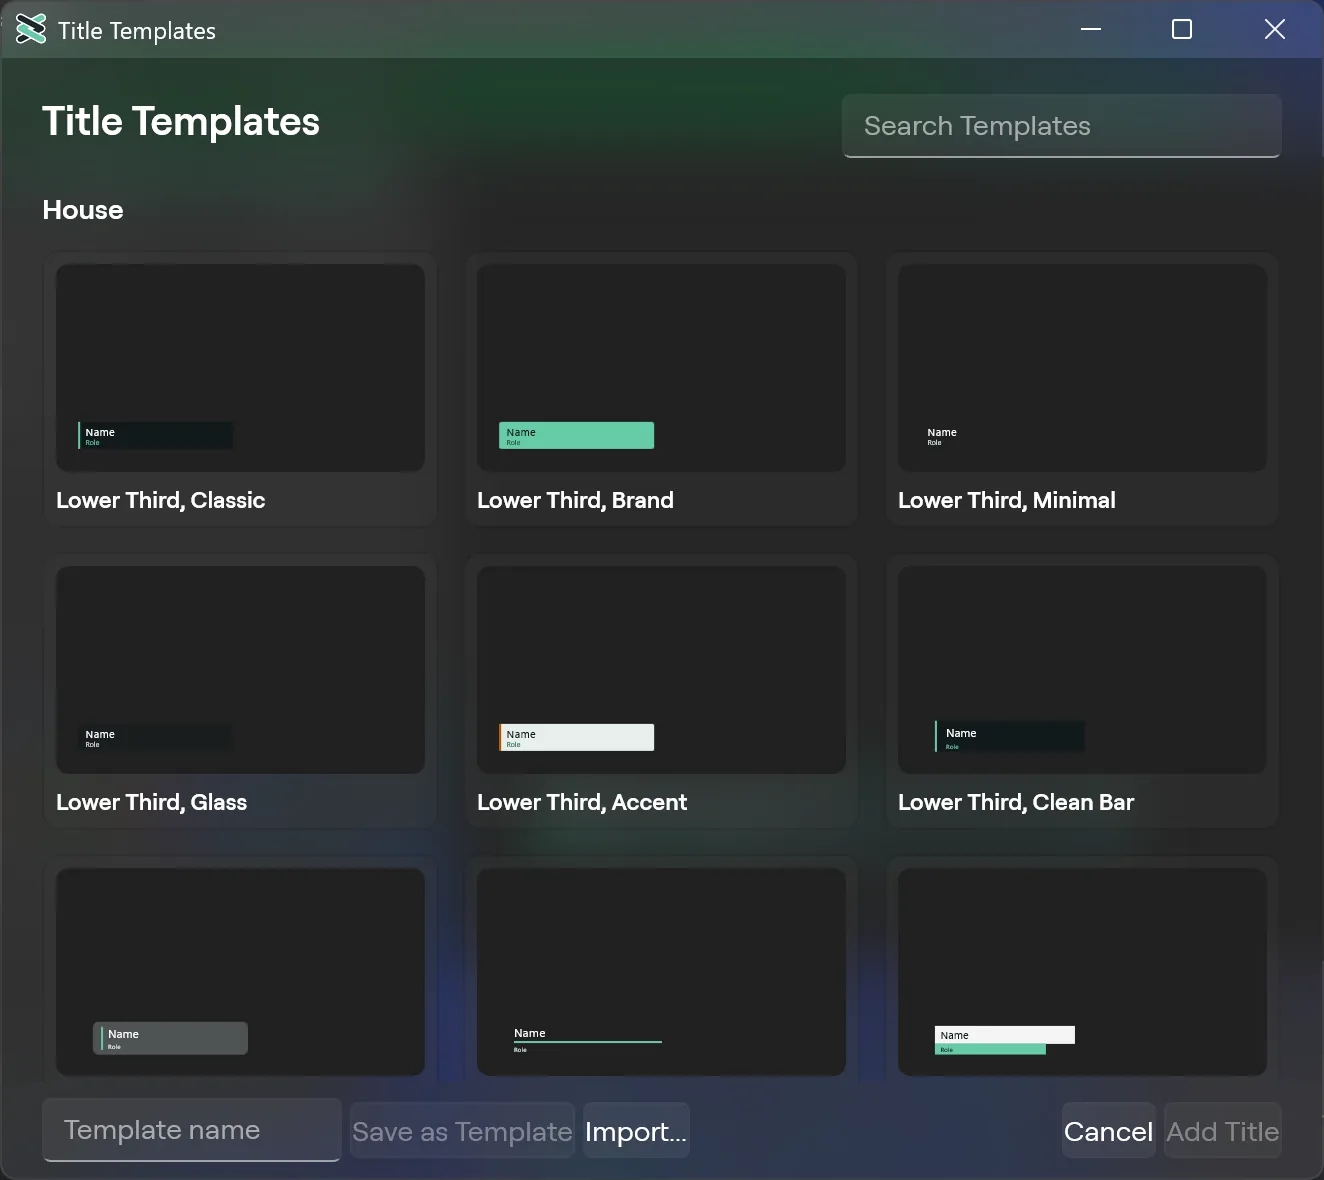Click the "Lower Third, Minimal" label
The width and height of the screenshot is (1324, 1180).
[1007, 501]
